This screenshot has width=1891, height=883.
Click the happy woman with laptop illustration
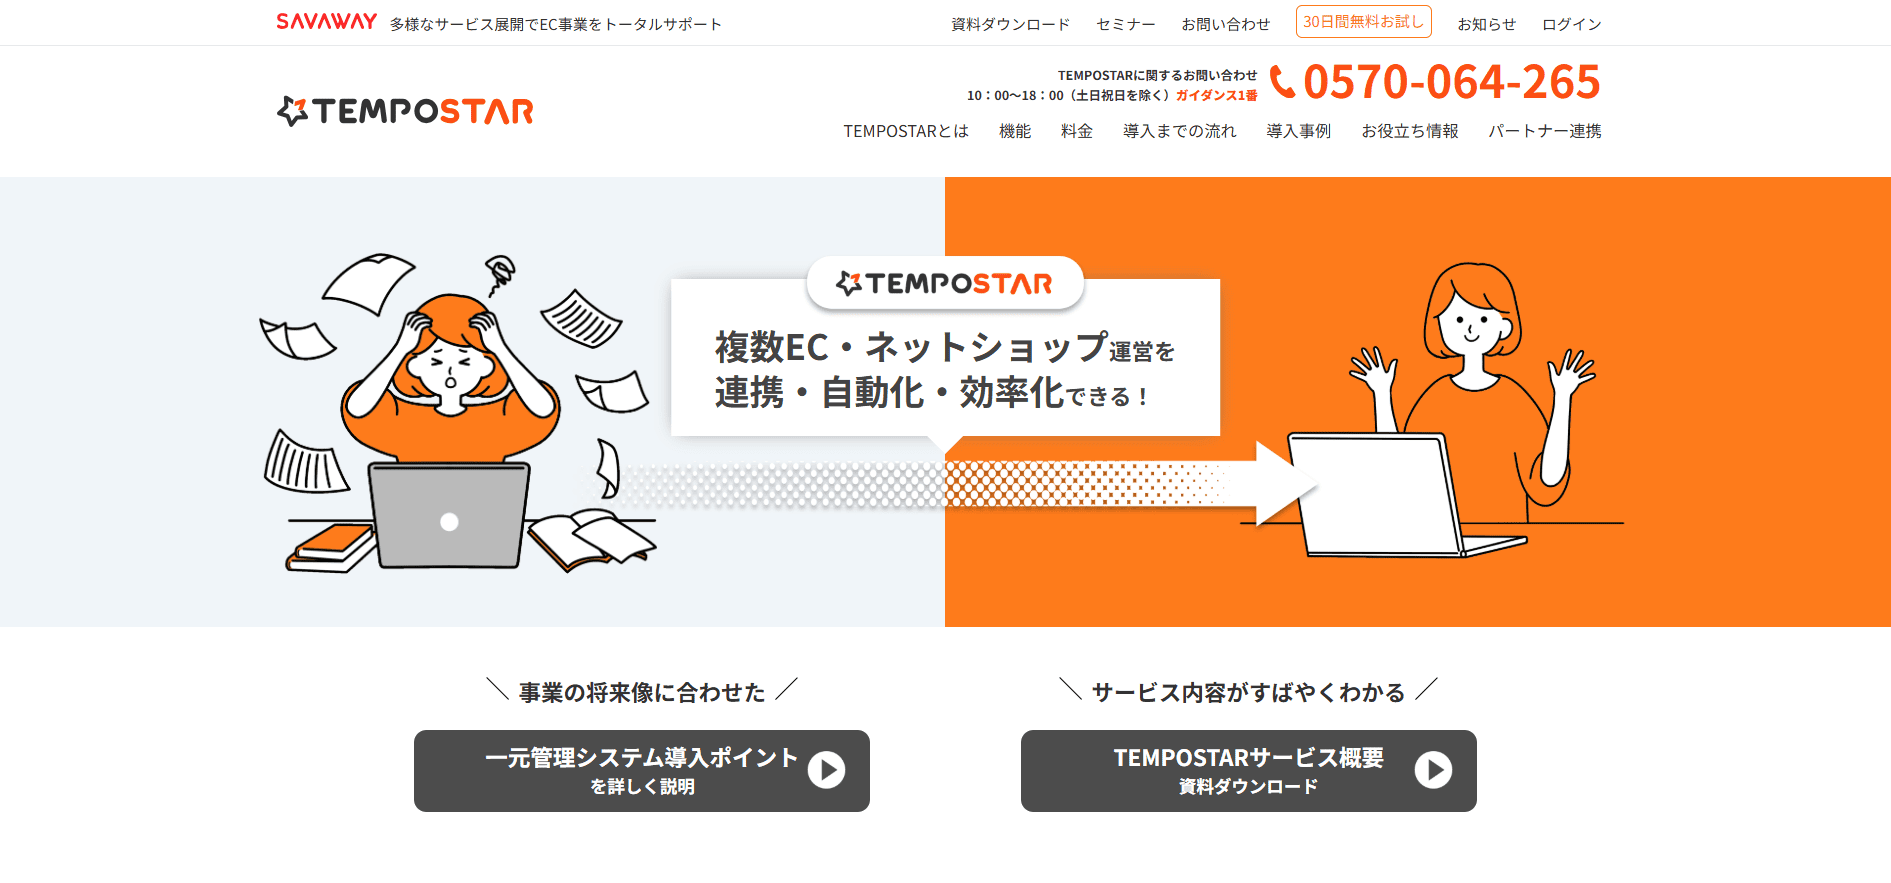click(1435, 410)
